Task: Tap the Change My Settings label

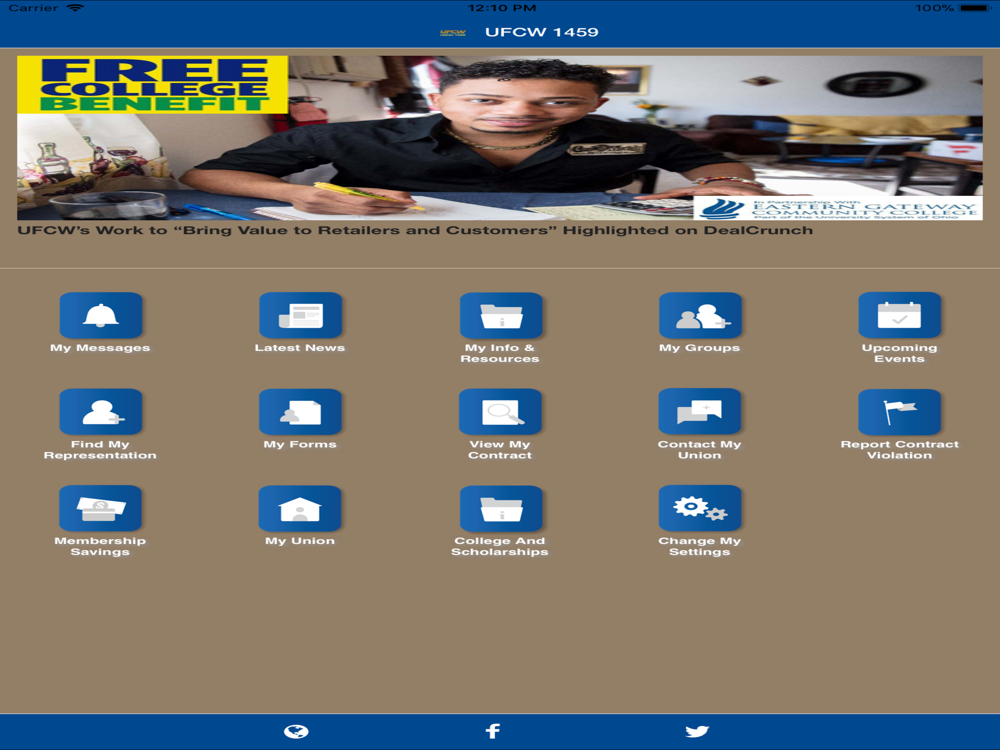Action: [x=700, y=546]
